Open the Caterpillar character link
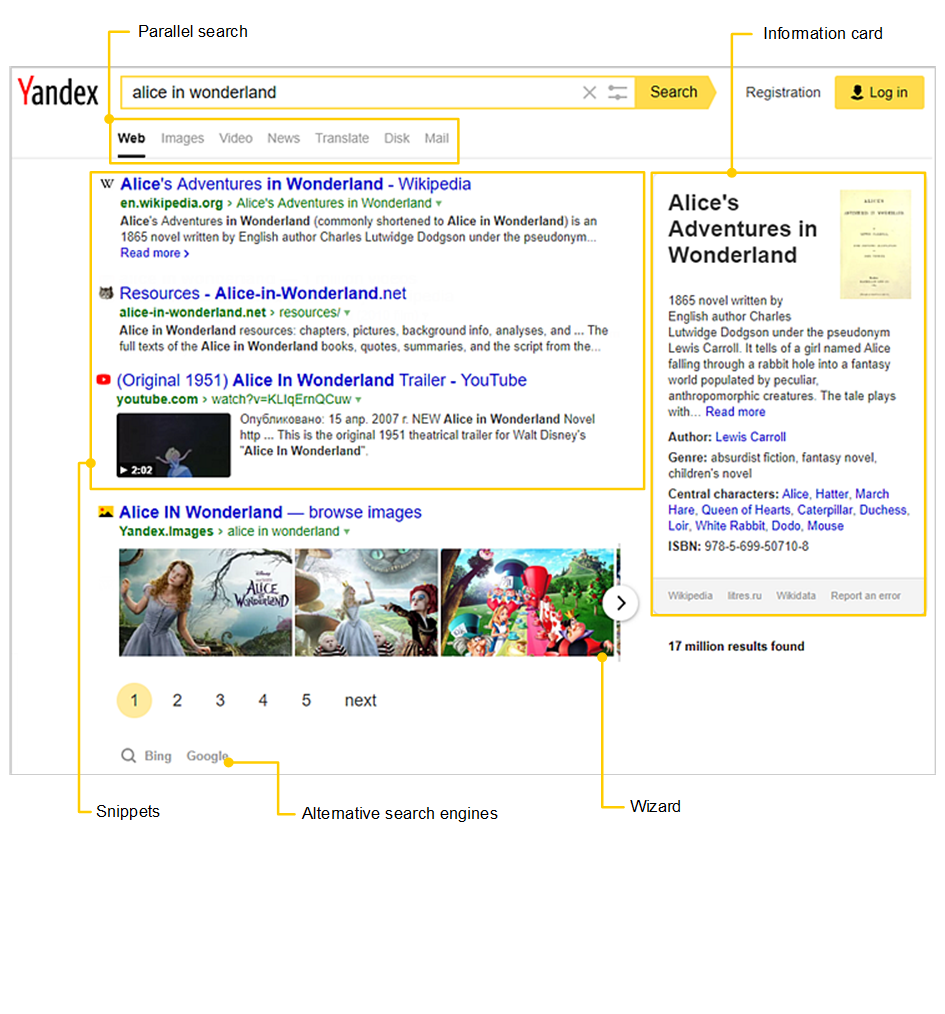This screenshot has height=1014, width=945. click(x=825, y=510)
